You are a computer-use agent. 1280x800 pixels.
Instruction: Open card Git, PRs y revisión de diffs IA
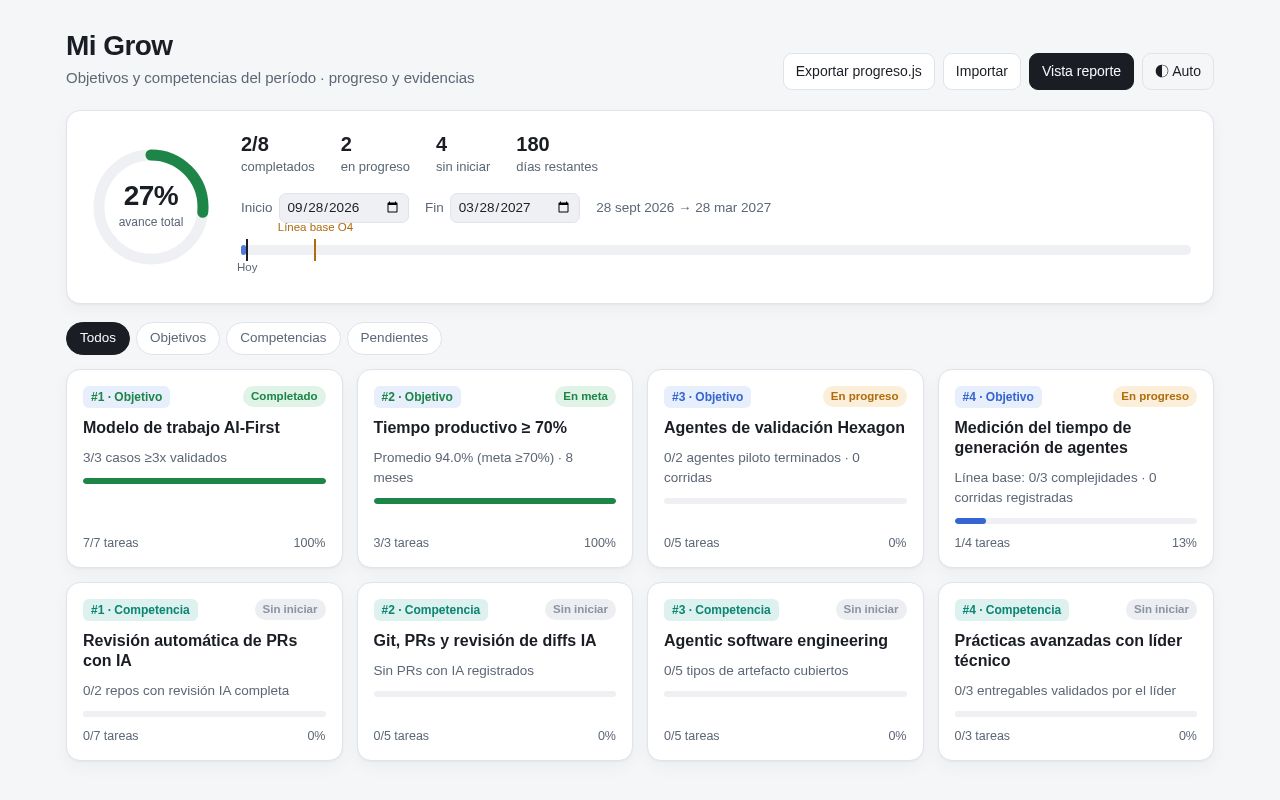coord(495,672)
